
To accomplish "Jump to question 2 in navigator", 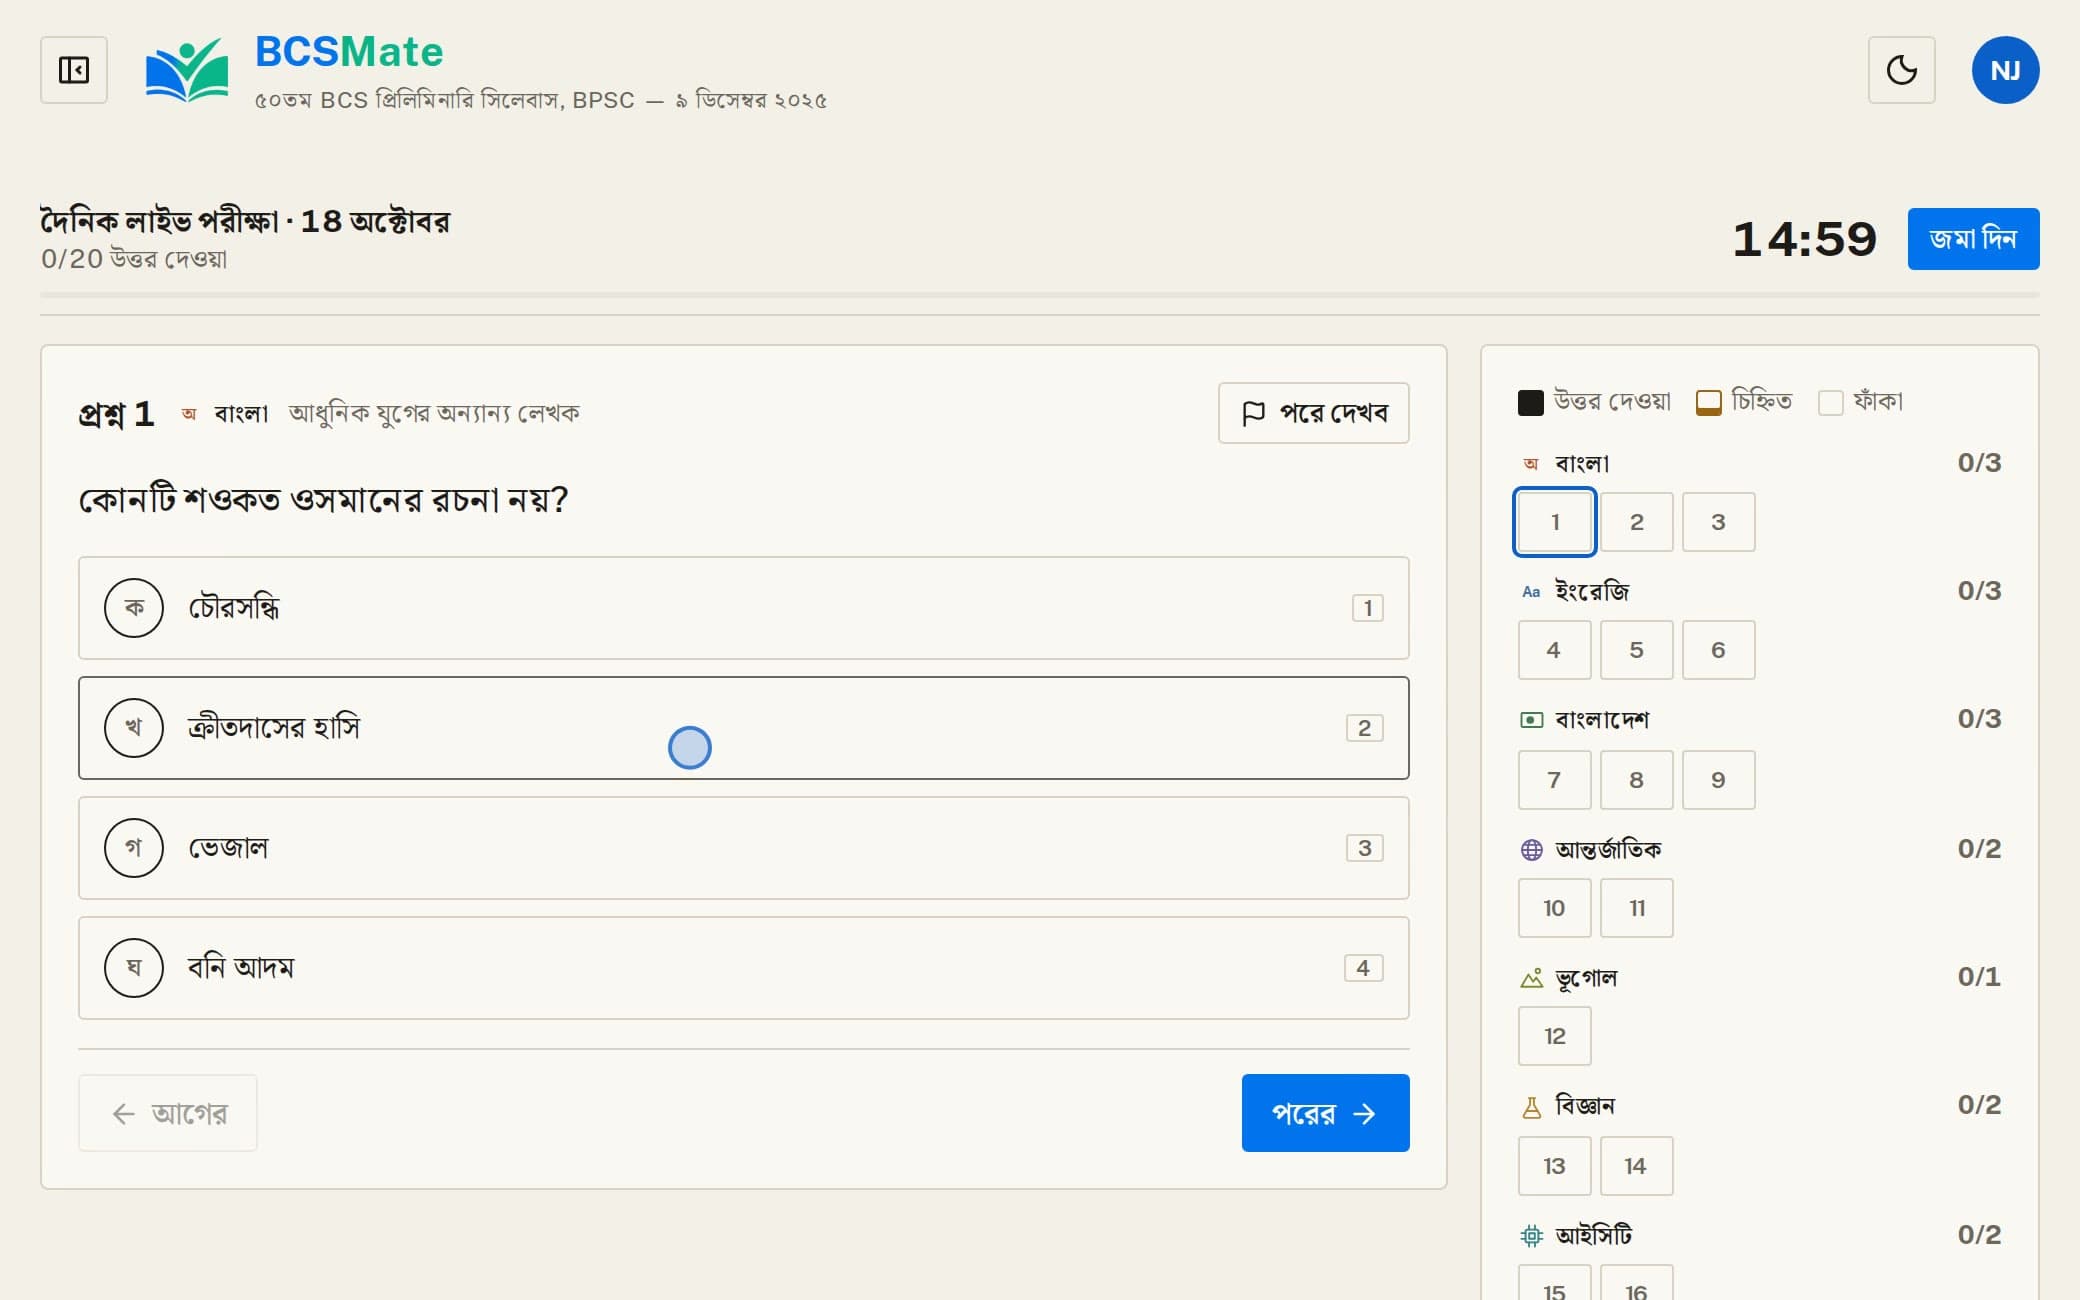I will (x=1636, y=522).
